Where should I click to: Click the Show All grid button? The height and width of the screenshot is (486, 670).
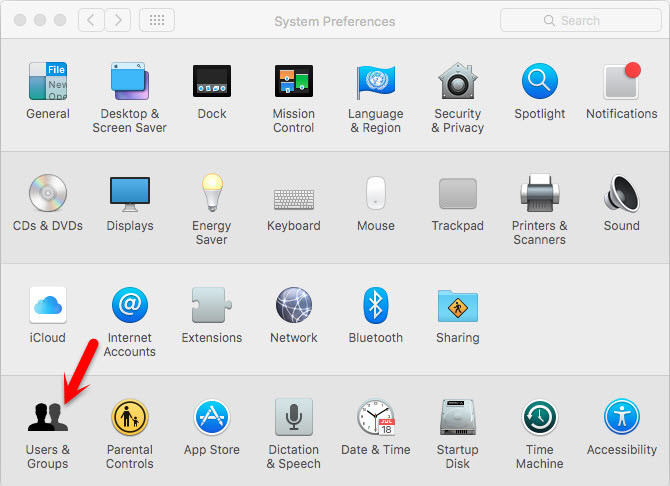click(157, 20)
